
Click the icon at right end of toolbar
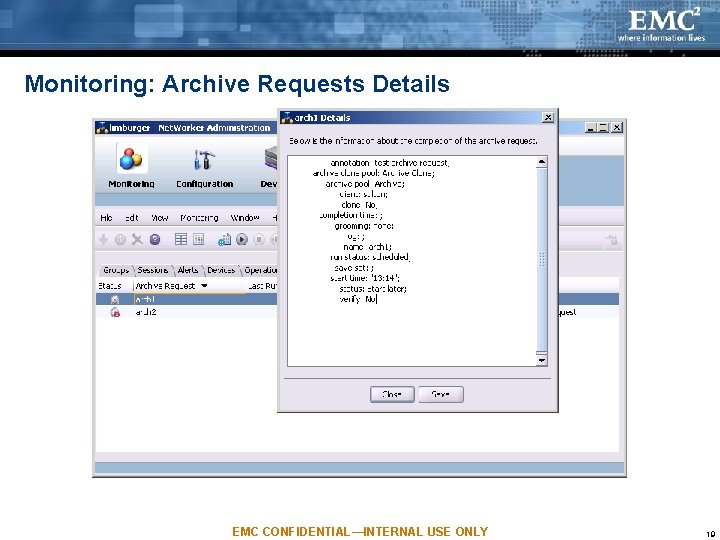coord(612,240)
